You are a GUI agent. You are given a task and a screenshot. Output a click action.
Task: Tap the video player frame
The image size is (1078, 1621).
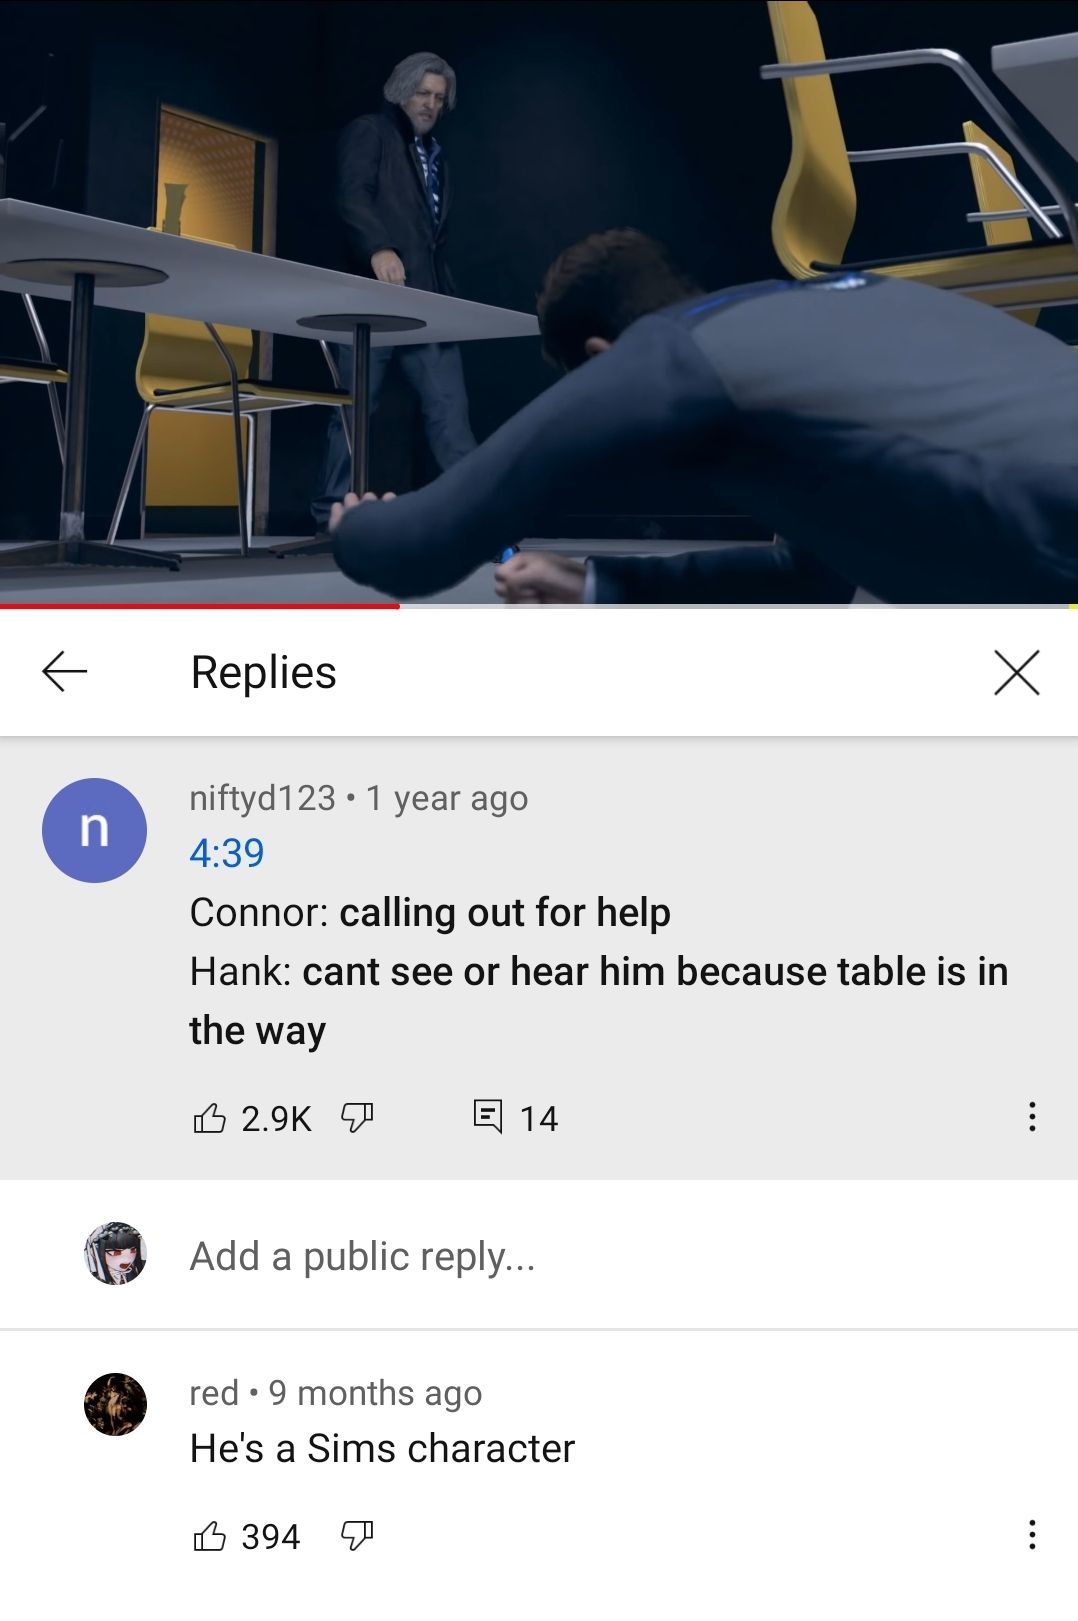[x=539, y=301]
